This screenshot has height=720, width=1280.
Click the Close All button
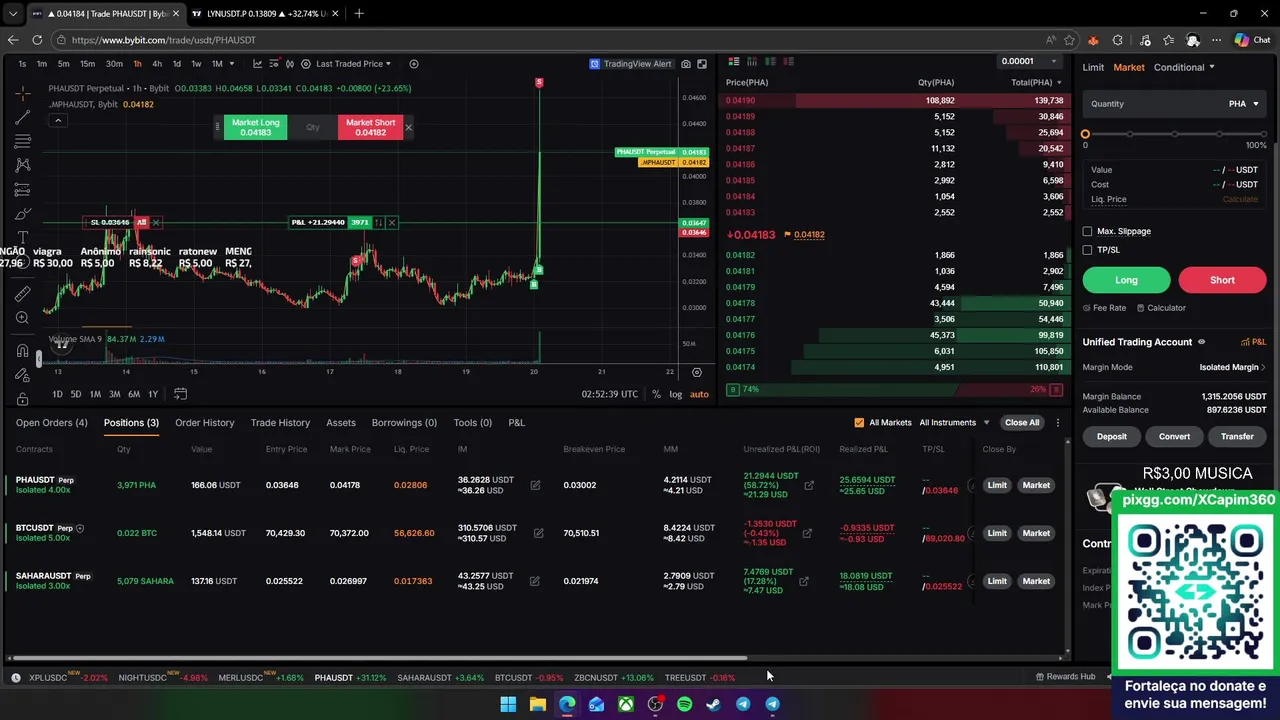pos(1022,423)
